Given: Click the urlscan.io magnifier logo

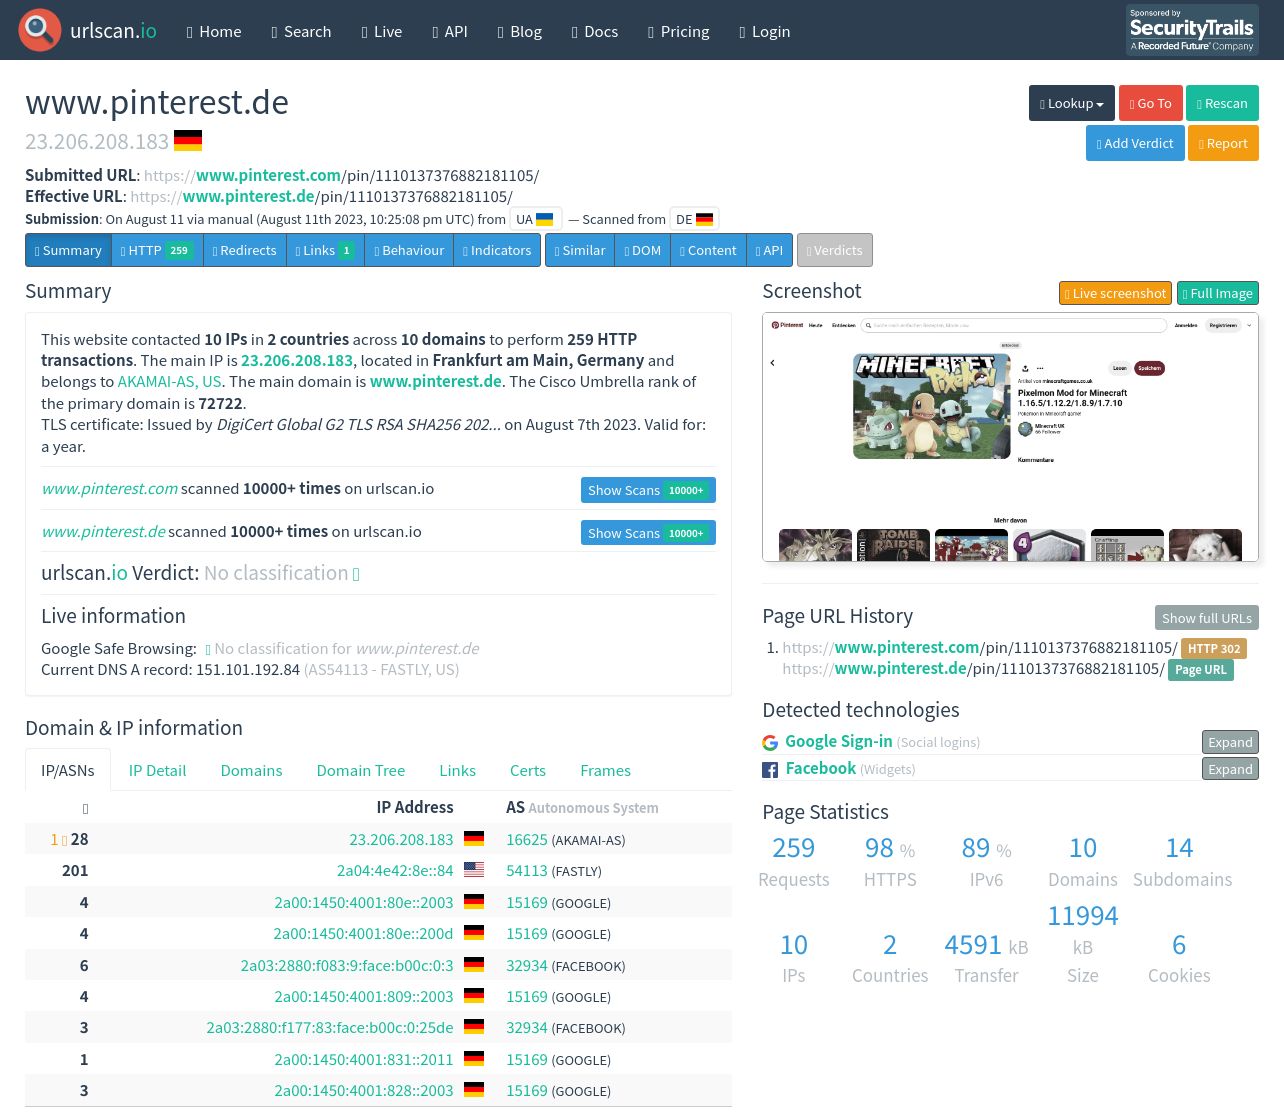Looking at the screenshot, I should click(40, 30).
